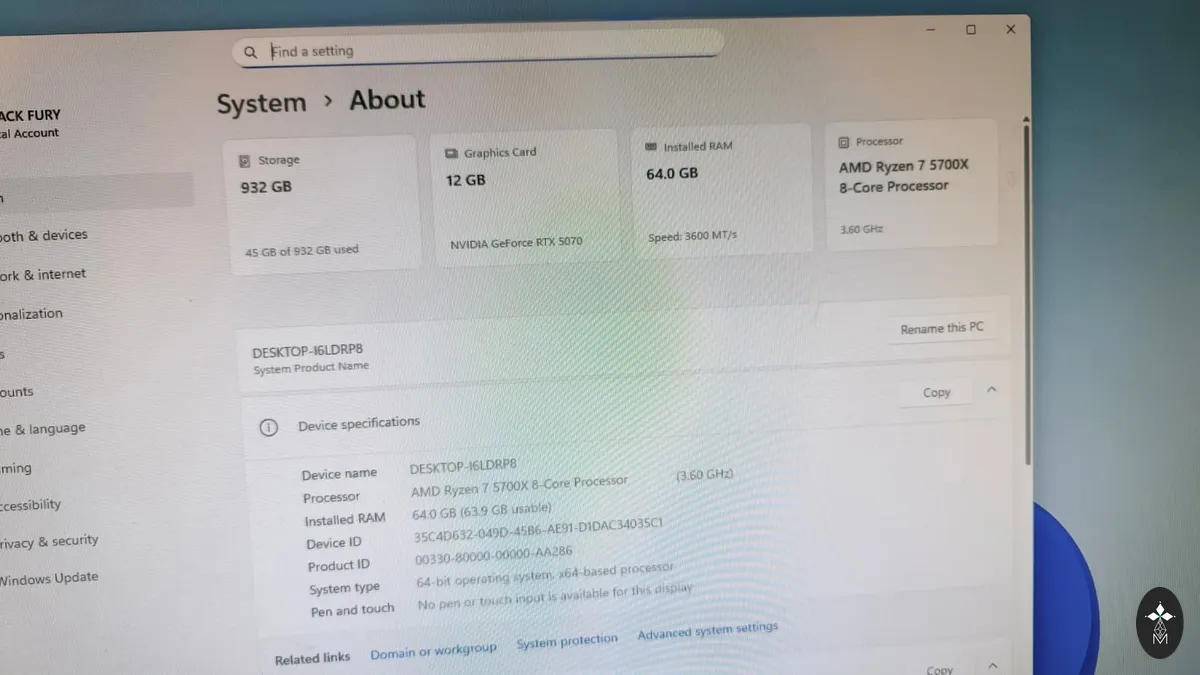1200x675 pixels.
Task: Click the Graphics Card icon
Action: click(451, 154)
